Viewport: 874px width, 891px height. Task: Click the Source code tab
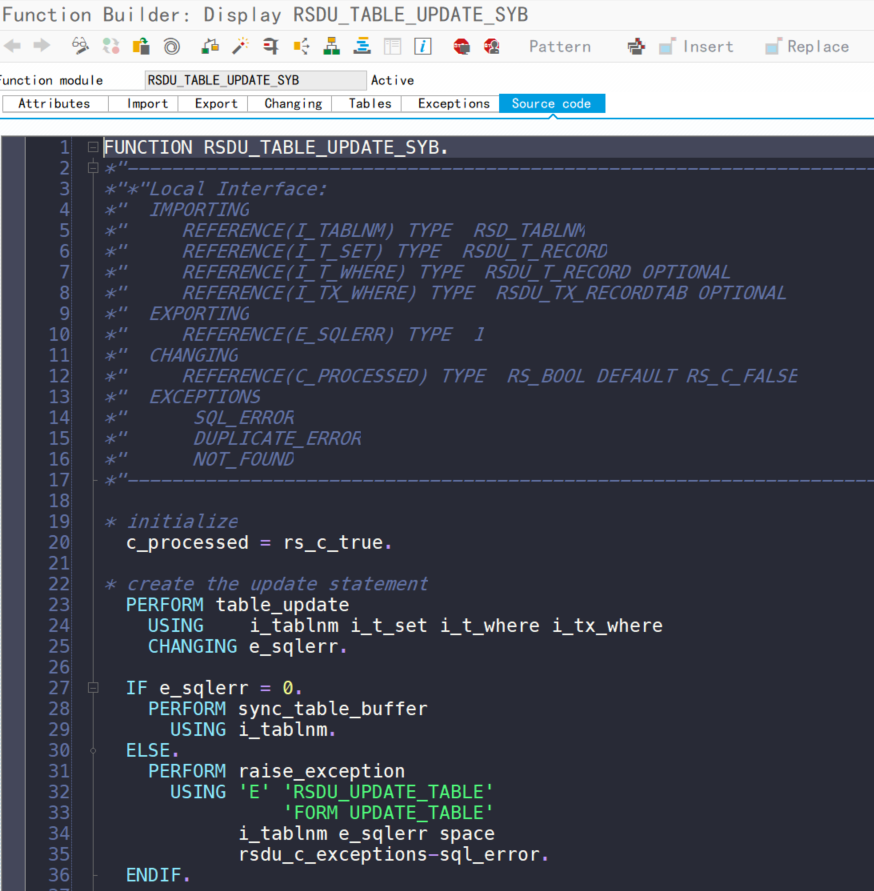(x=551, y=103)
